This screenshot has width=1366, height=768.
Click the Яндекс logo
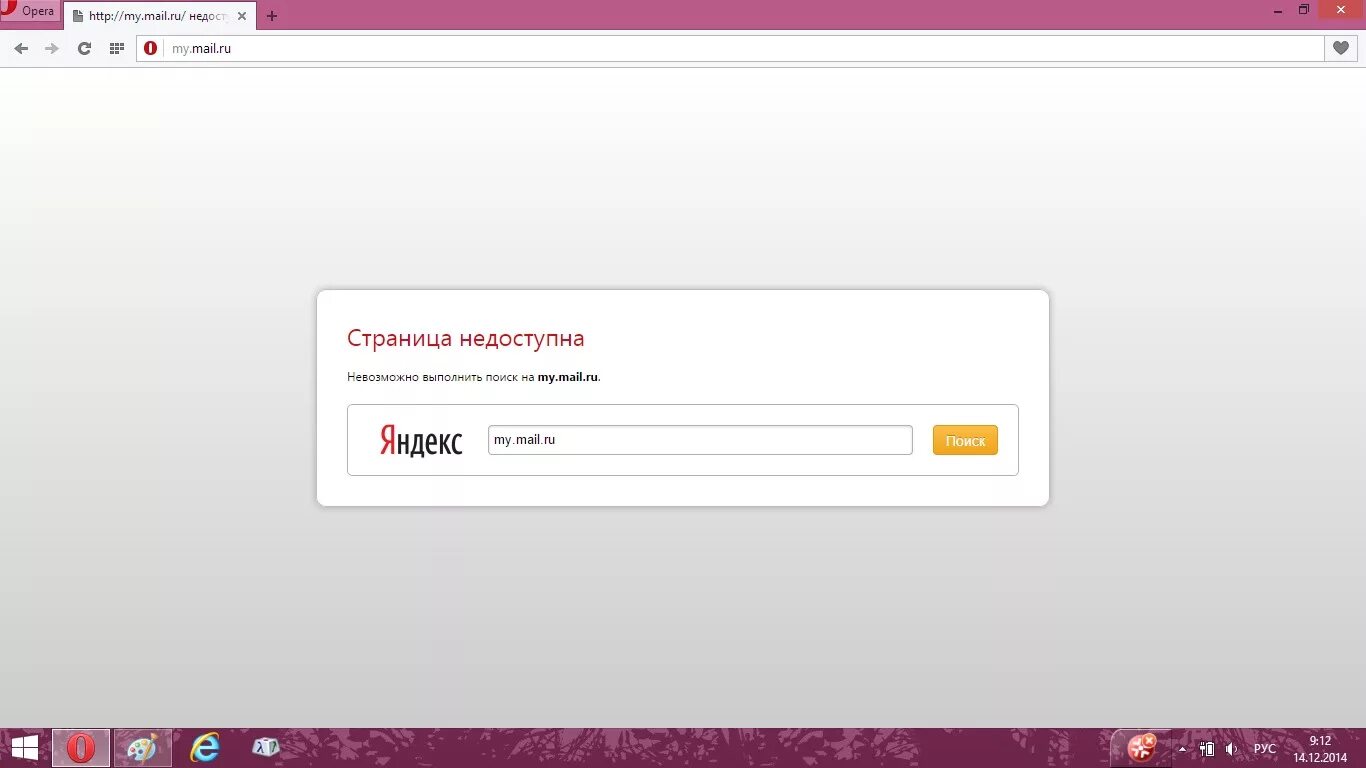click(x=421, y=440)
